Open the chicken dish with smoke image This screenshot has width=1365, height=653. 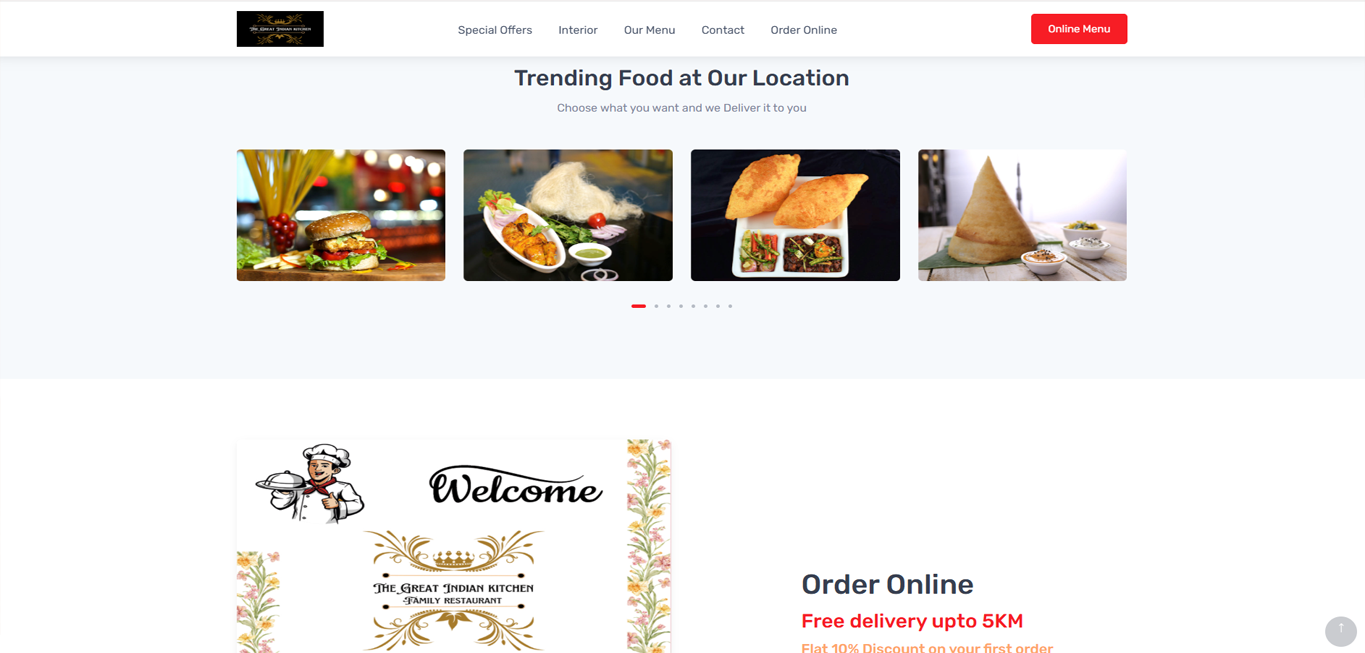tap(568, 215)
